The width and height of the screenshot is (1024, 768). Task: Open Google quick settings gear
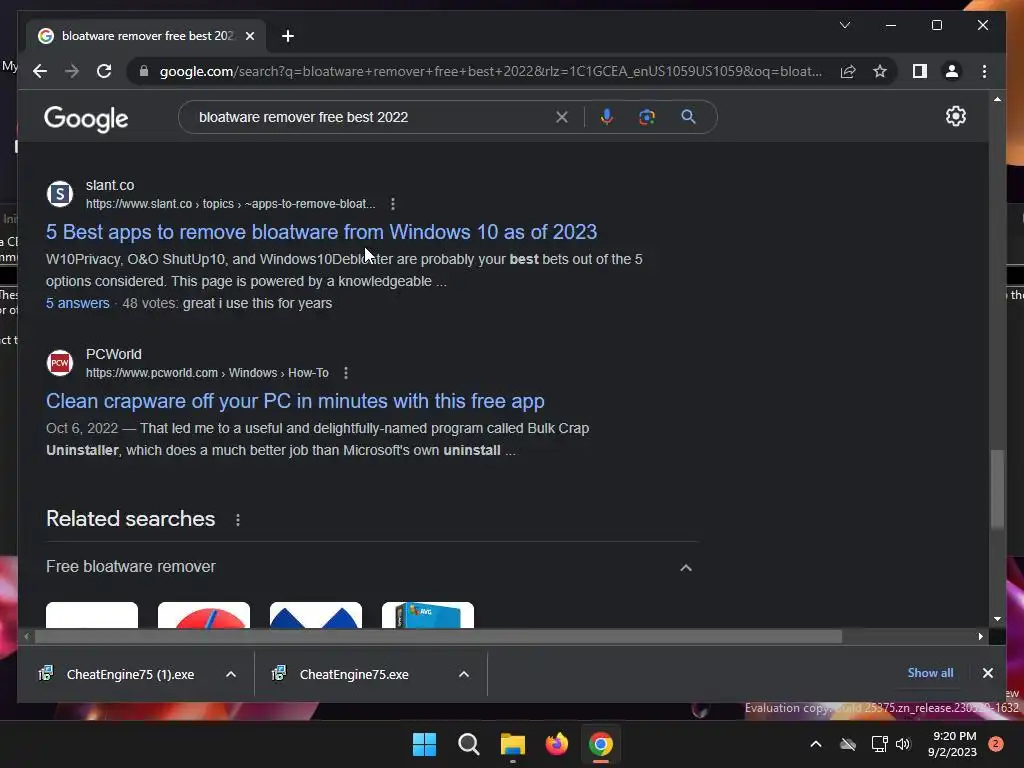click(955, 116)
